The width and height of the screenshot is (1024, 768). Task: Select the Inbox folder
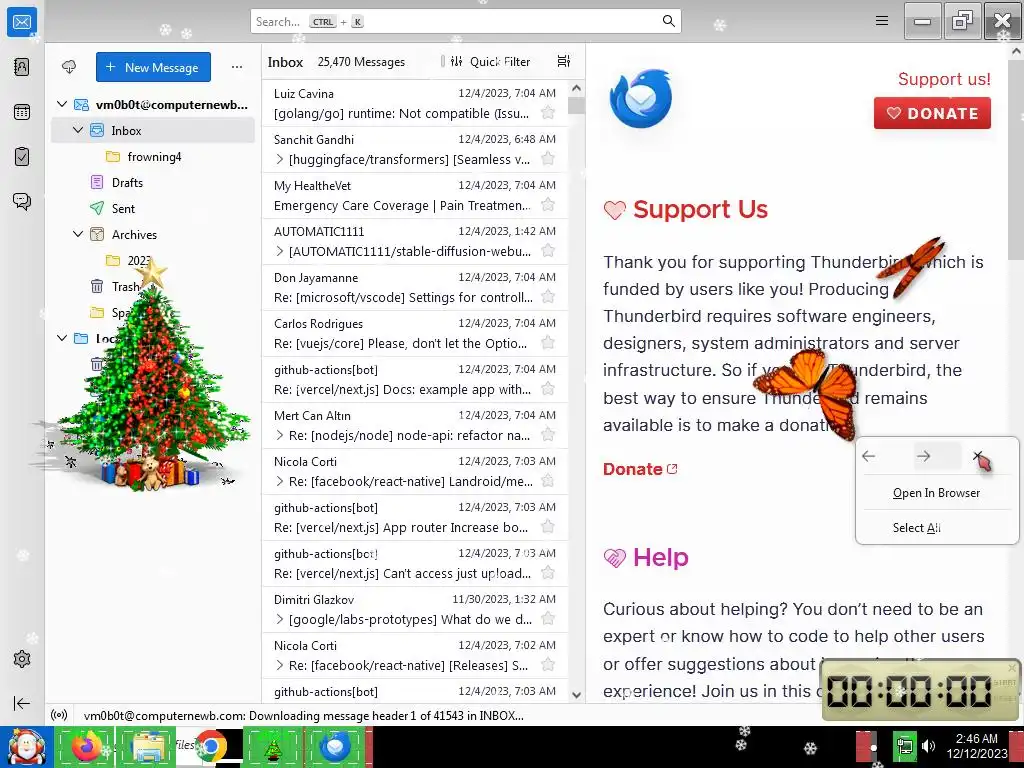(x=153, y=131)
